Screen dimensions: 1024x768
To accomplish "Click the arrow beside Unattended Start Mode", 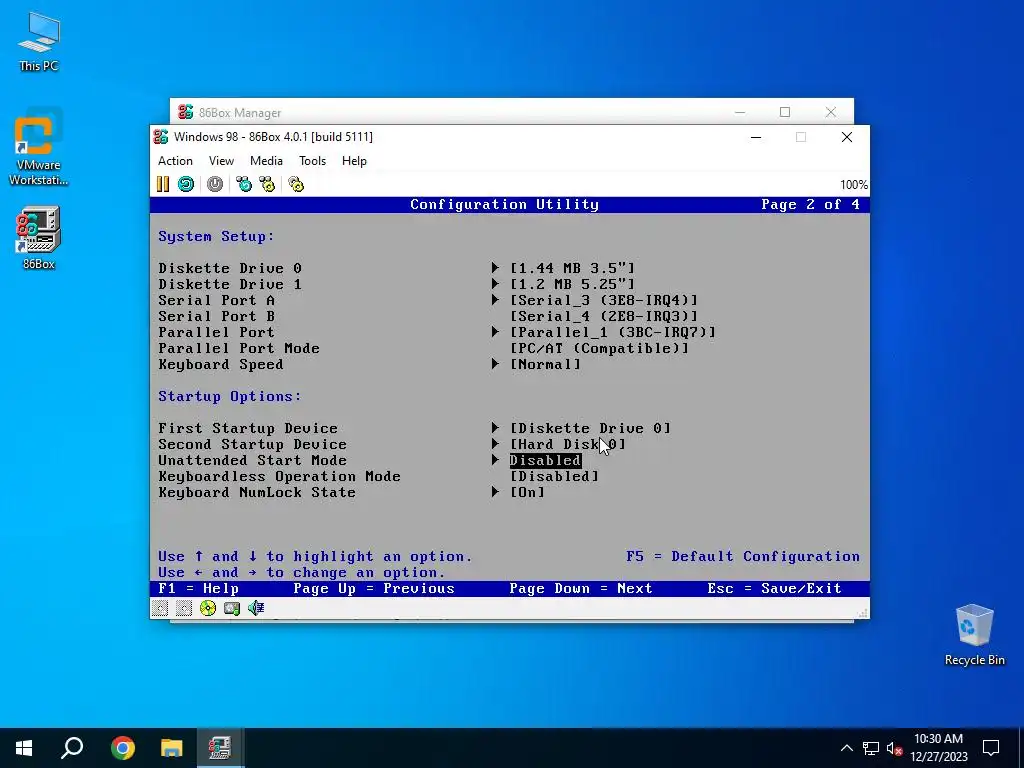I will pyautogui.click(x=495, y=460).
